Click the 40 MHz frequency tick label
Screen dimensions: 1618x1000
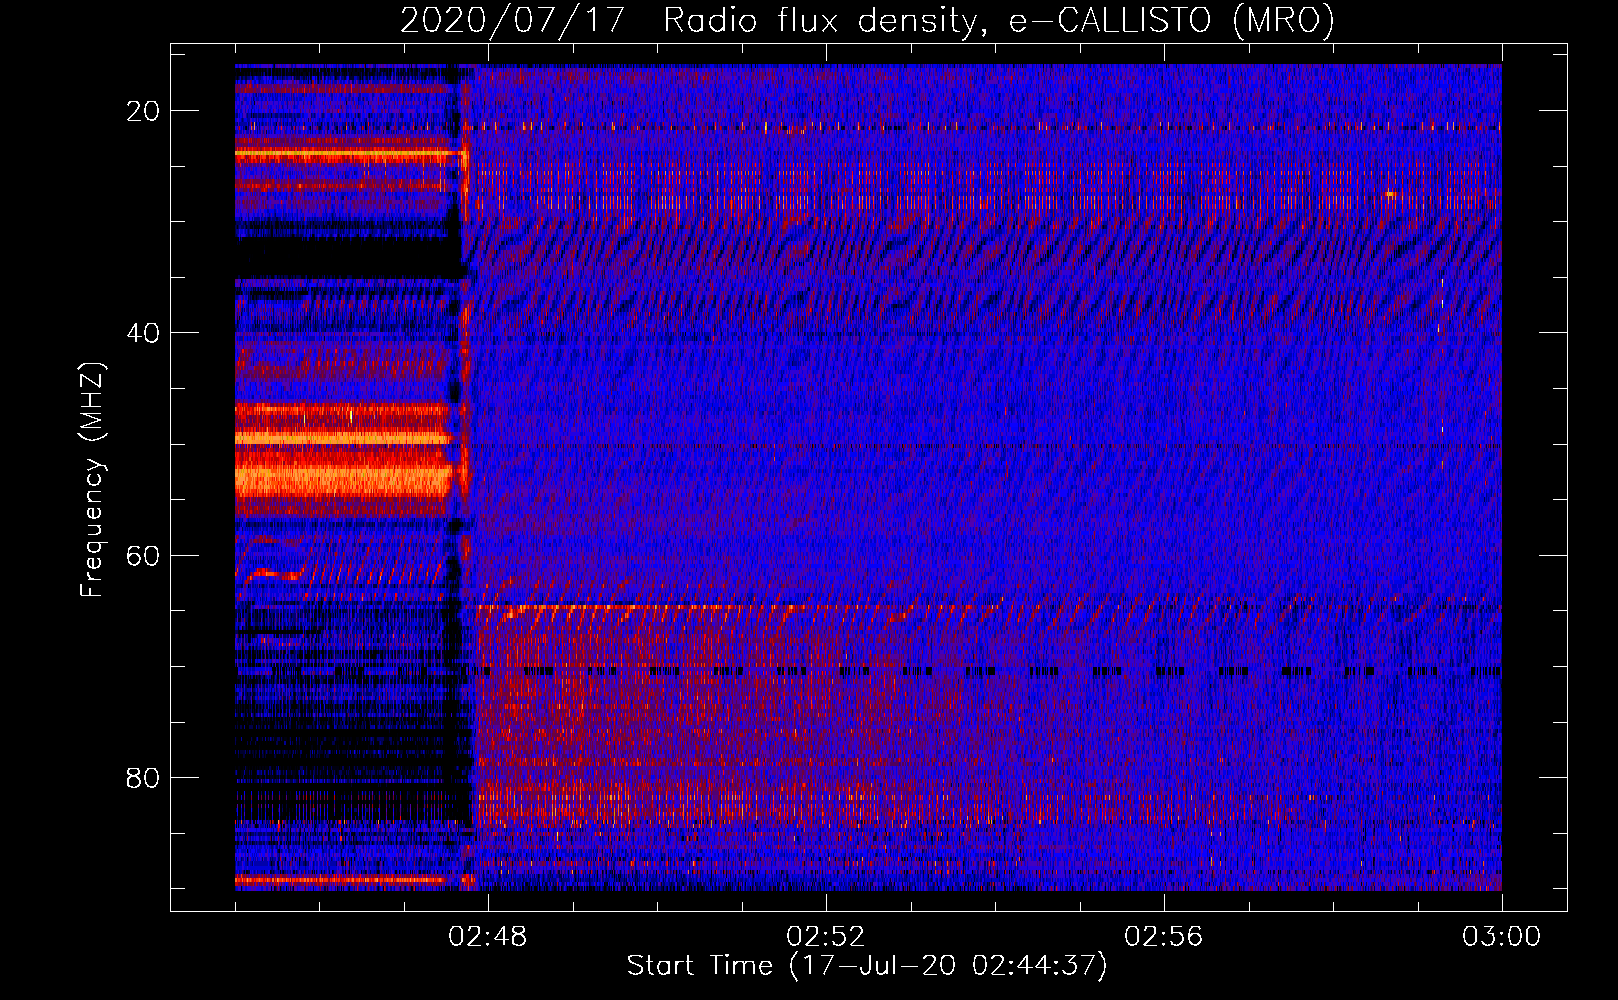144,333
